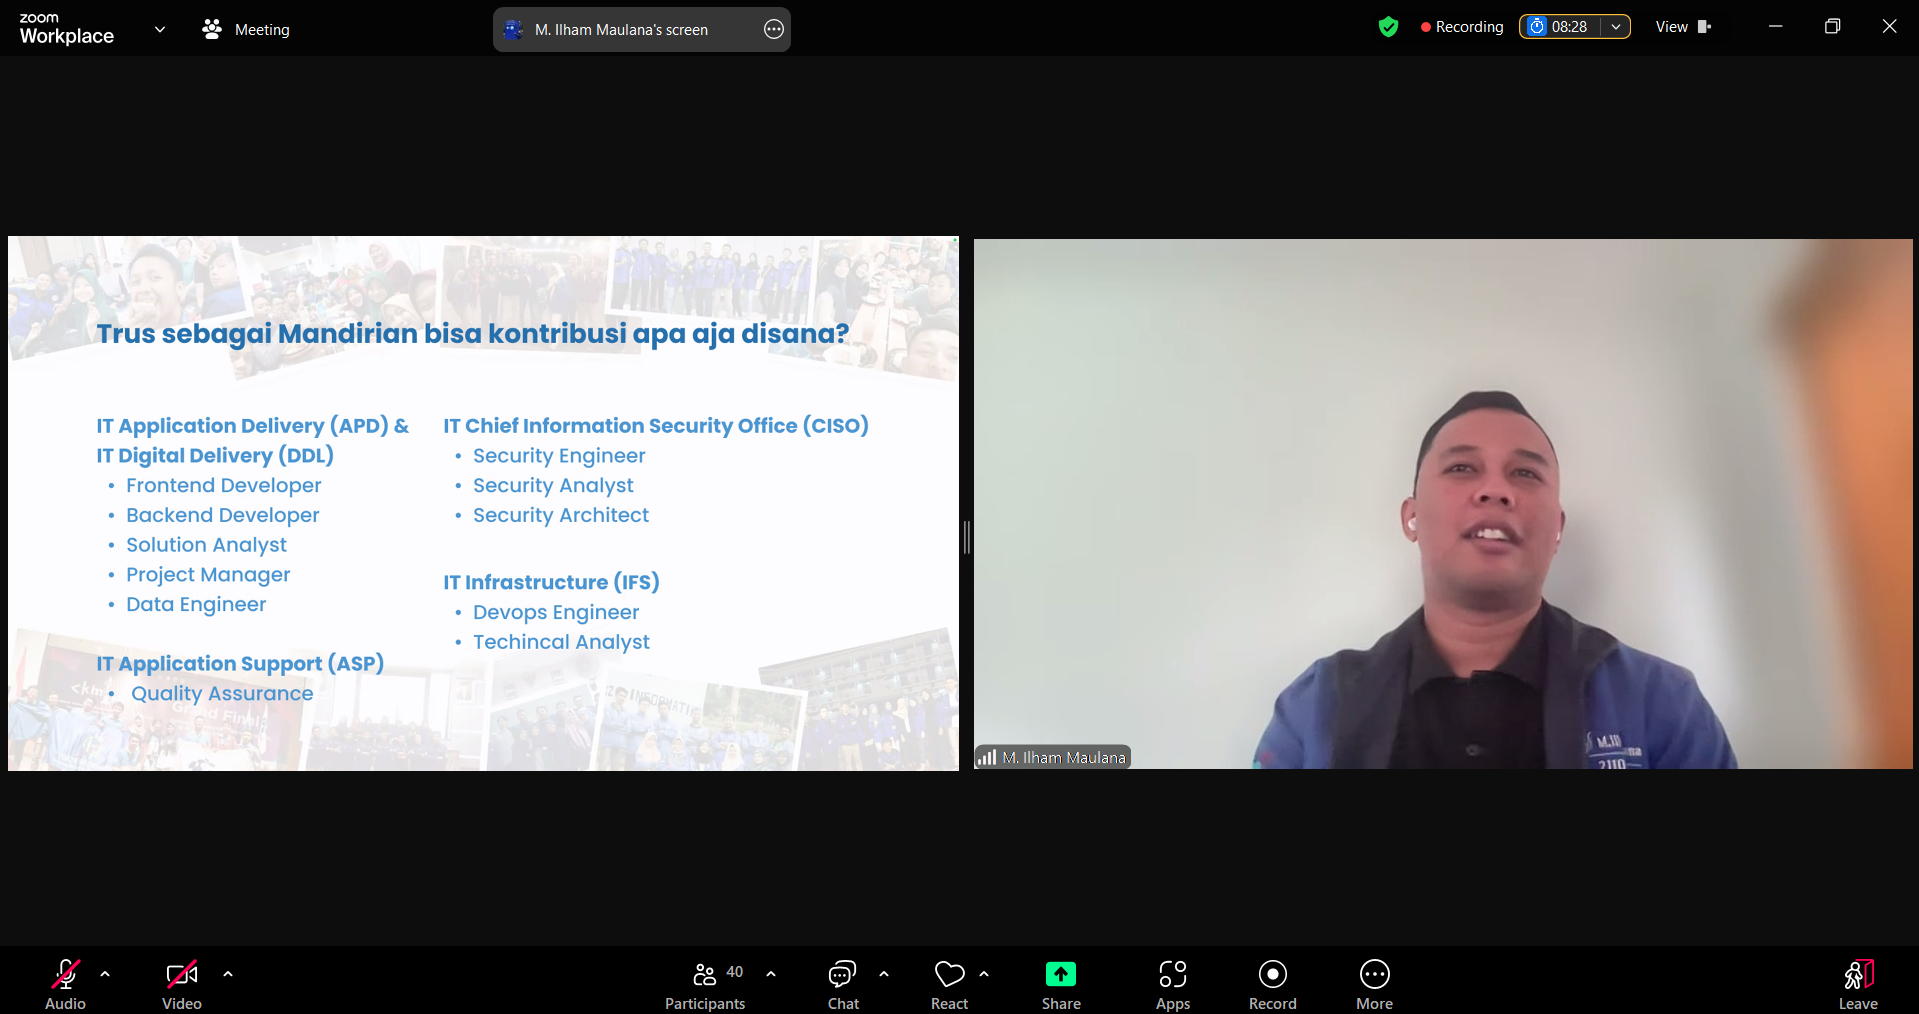The height and width of the screenshot is (1014, 1919).
Task: Open the Apps menu
Action: coord(1173,984)
